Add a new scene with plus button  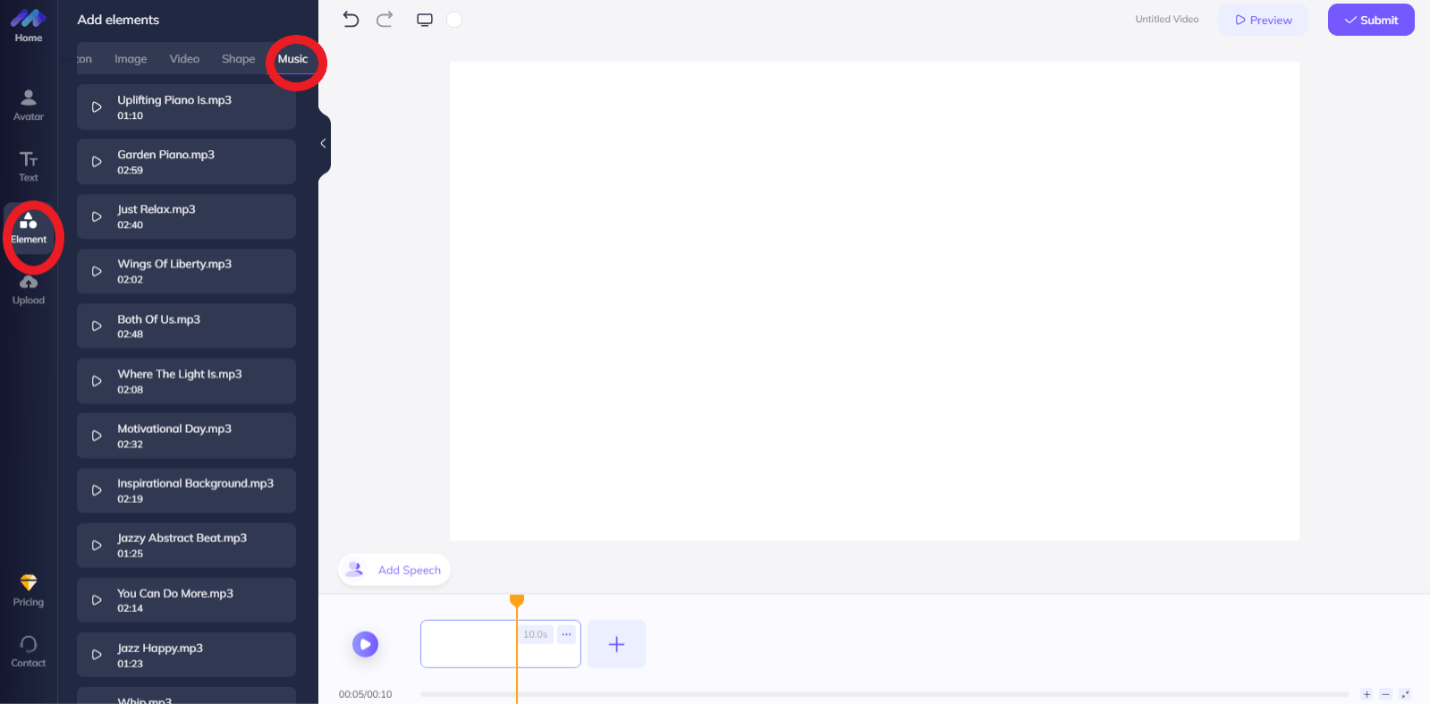(x=616, y=644)
